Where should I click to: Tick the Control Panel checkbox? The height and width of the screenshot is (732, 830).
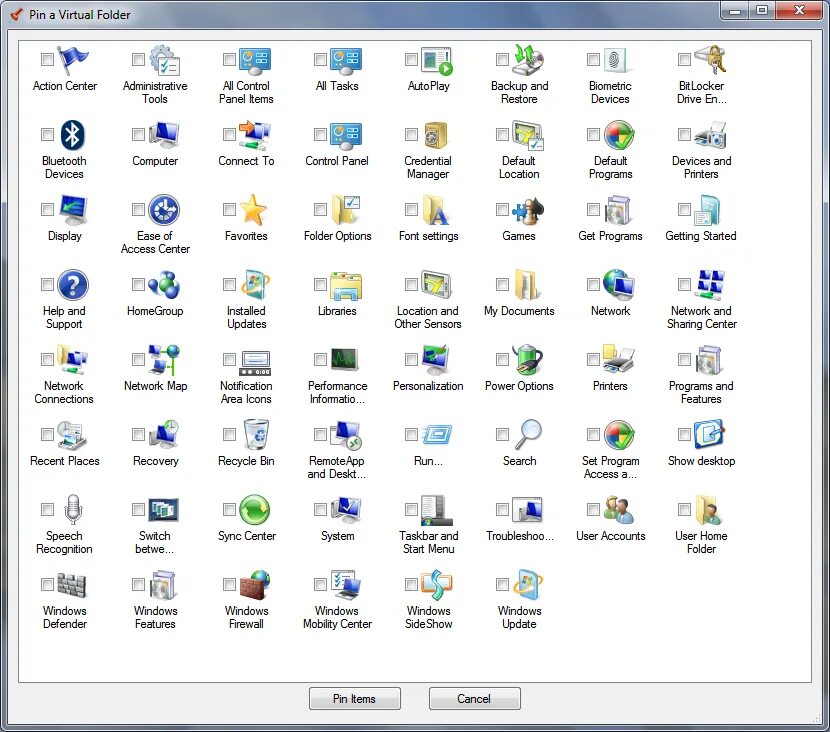click(x=320, y=134)
